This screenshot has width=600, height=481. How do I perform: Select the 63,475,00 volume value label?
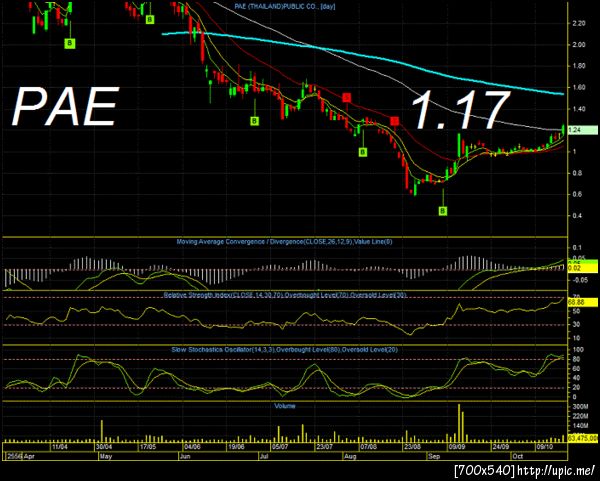[x=582, y=437]
